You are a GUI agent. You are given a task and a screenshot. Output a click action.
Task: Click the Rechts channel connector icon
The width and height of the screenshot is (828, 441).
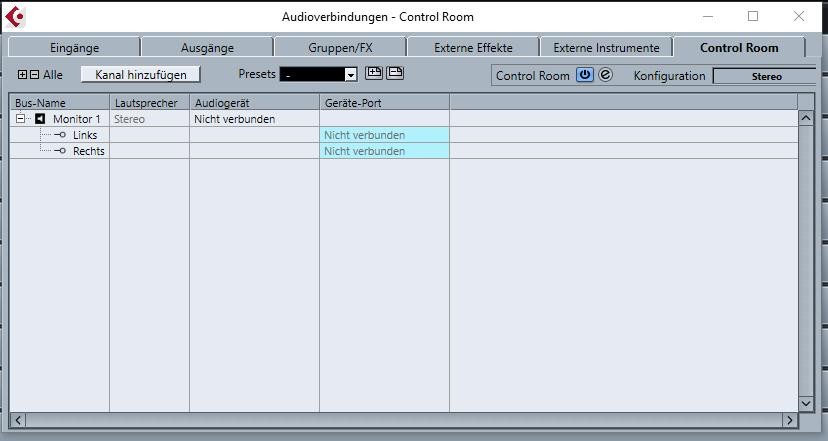pyautogui.click(x=60, y=151)
